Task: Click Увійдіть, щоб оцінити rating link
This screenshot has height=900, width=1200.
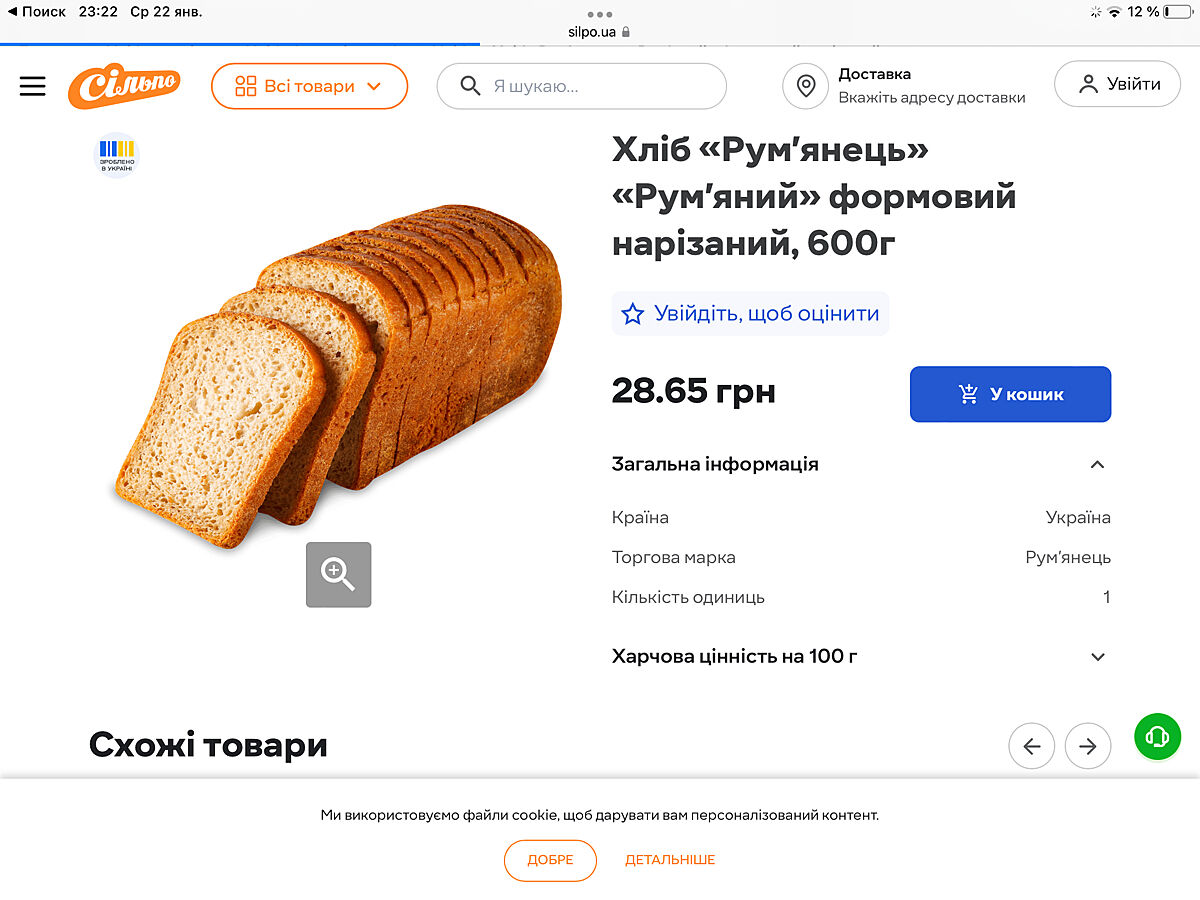Action: tap(750, 314)
